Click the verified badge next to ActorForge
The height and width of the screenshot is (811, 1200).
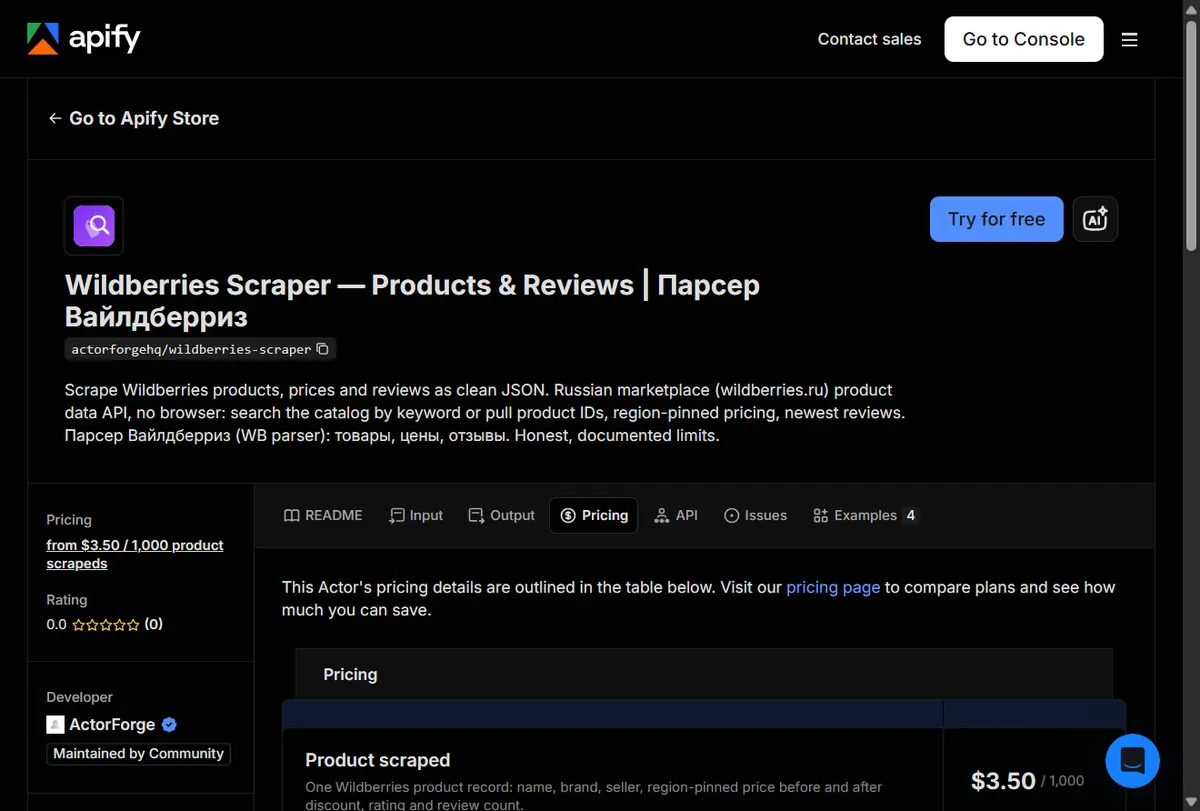click(x=169, y=725)
